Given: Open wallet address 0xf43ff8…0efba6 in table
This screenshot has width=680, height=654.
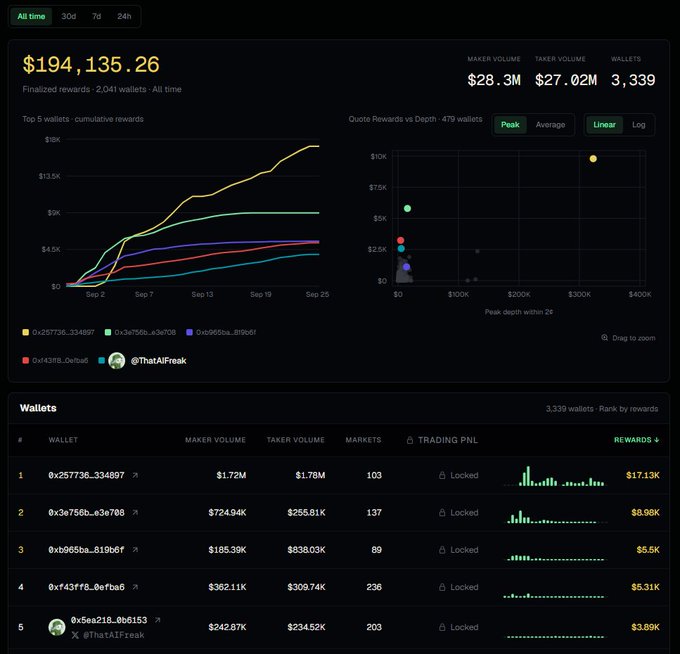Looking at the screenshot, I should click(86, 587).
